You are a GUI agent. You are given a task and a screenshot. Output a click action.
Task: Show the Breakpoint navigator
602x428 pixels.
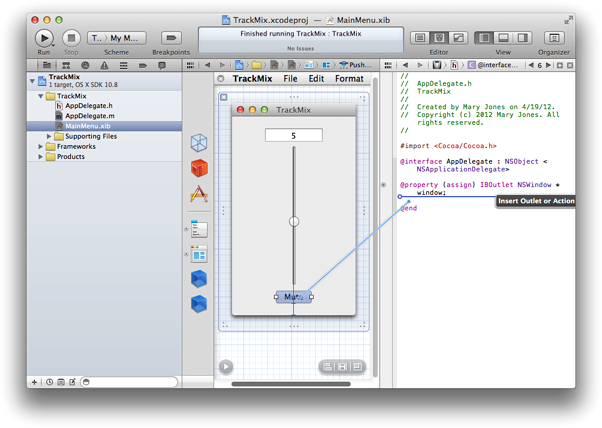point(143,65)
